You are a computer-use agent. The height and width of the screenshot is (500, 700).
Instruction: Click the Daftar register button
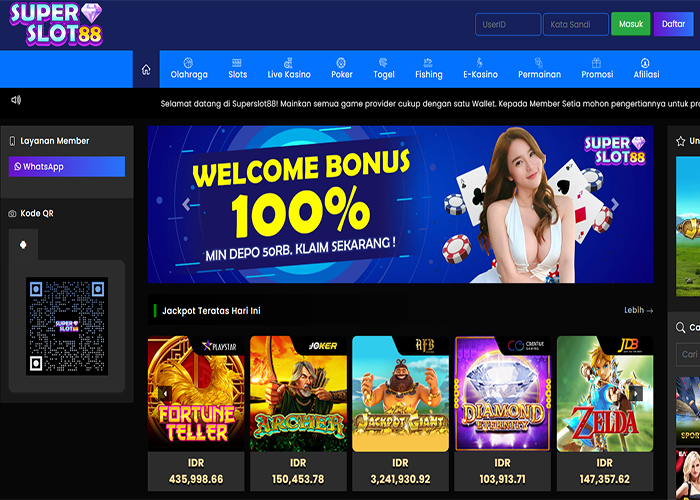[x=673, y=24]
